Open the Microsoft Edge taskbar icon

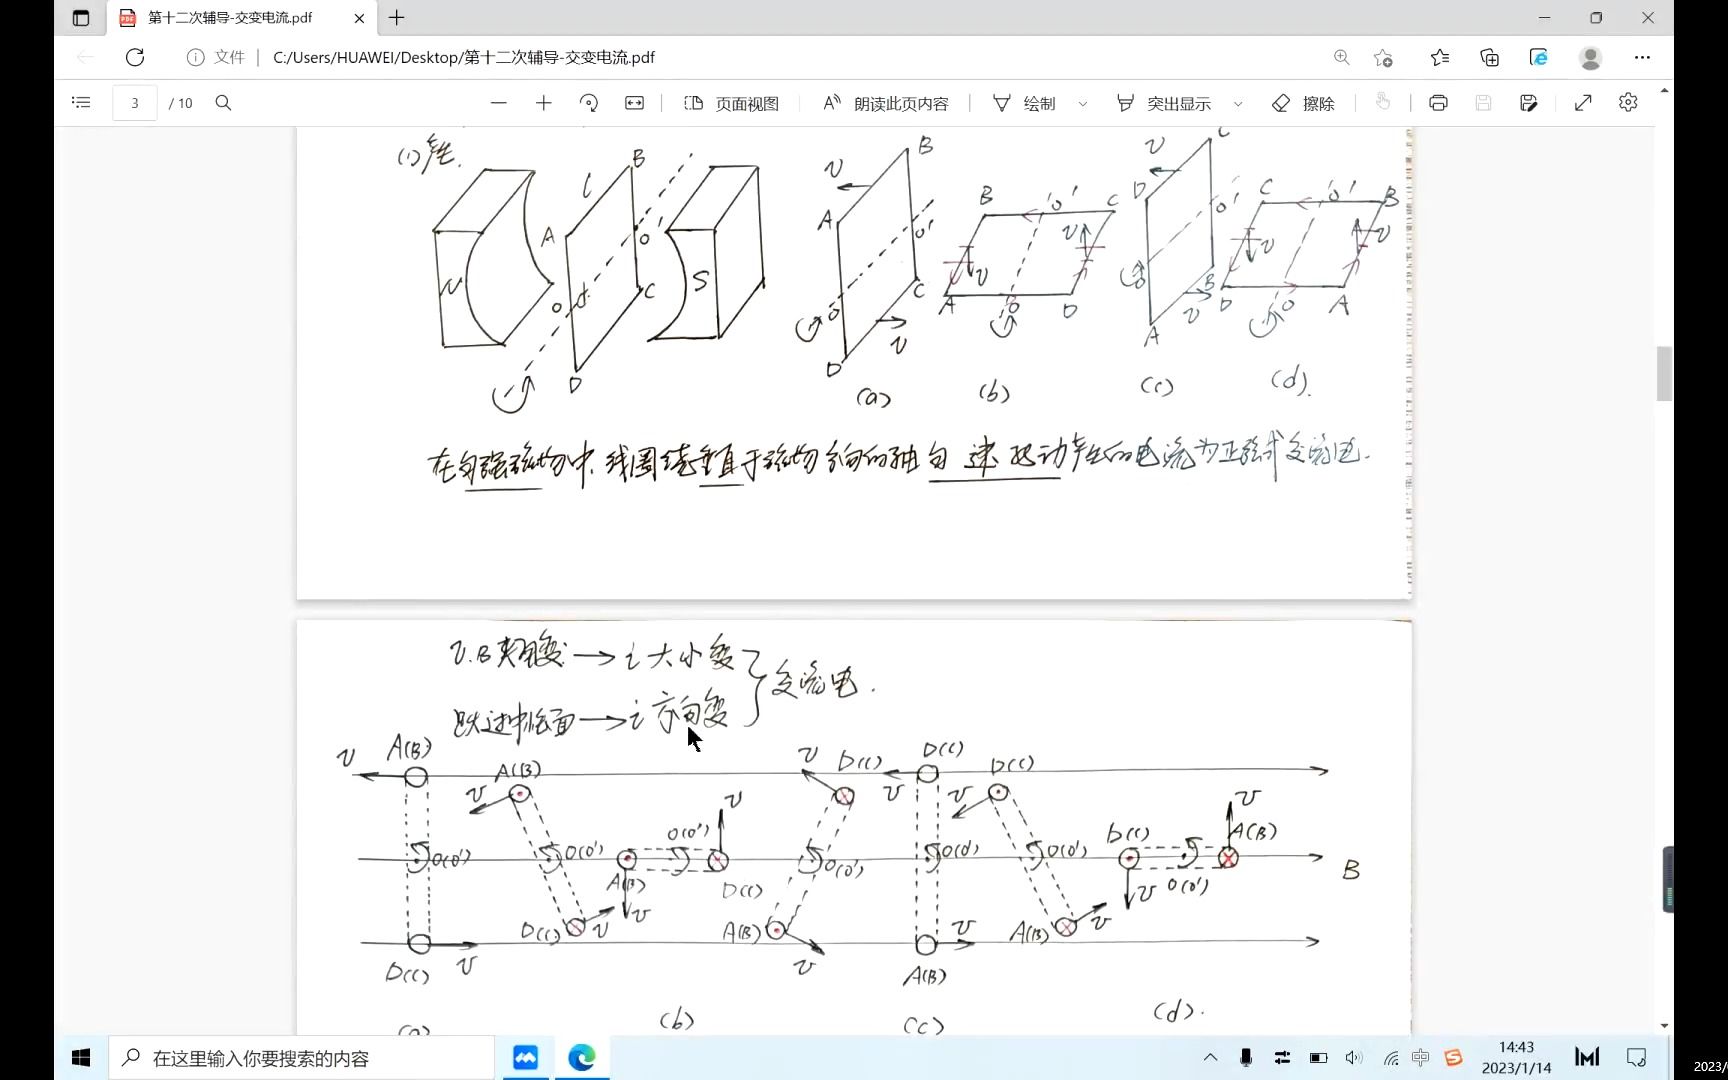(x=582, y=1057)
